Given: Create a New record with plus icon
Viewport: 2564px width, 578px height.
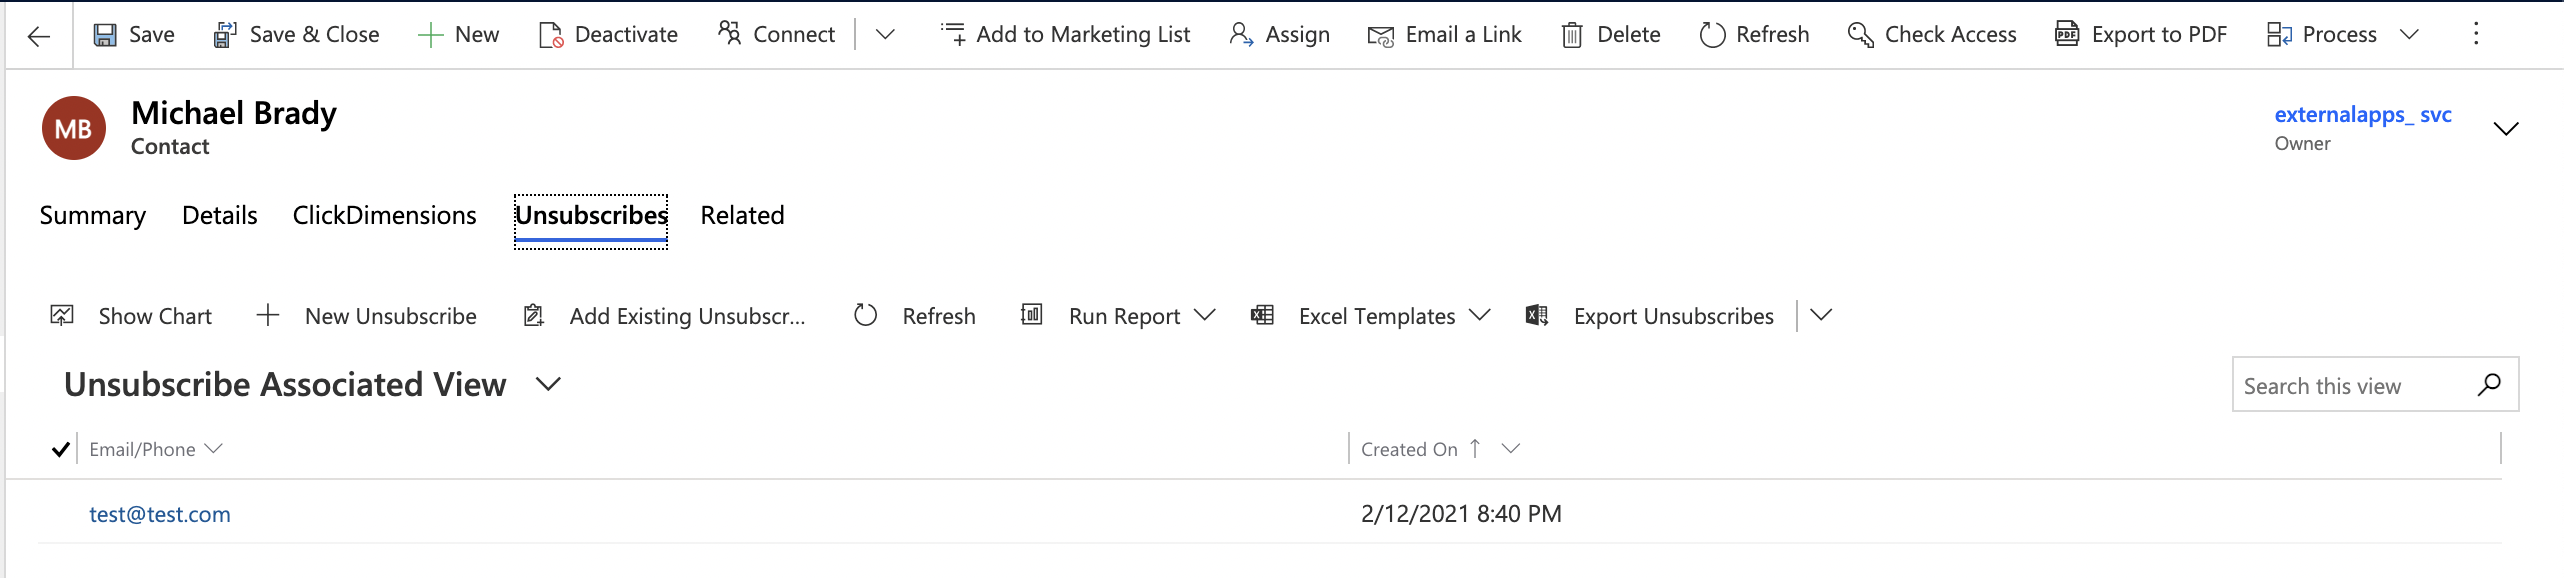Looking at the screenshot, I should (458, 35).
